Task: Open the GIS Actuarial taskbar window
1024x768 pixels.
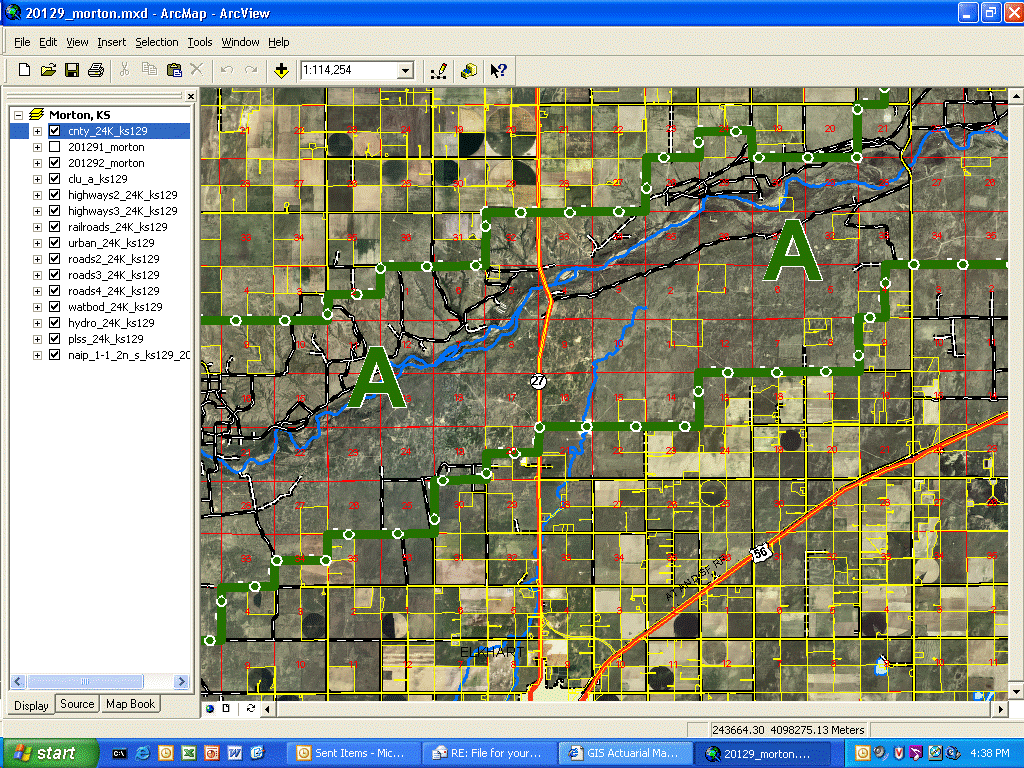Action: pos(625,752)
